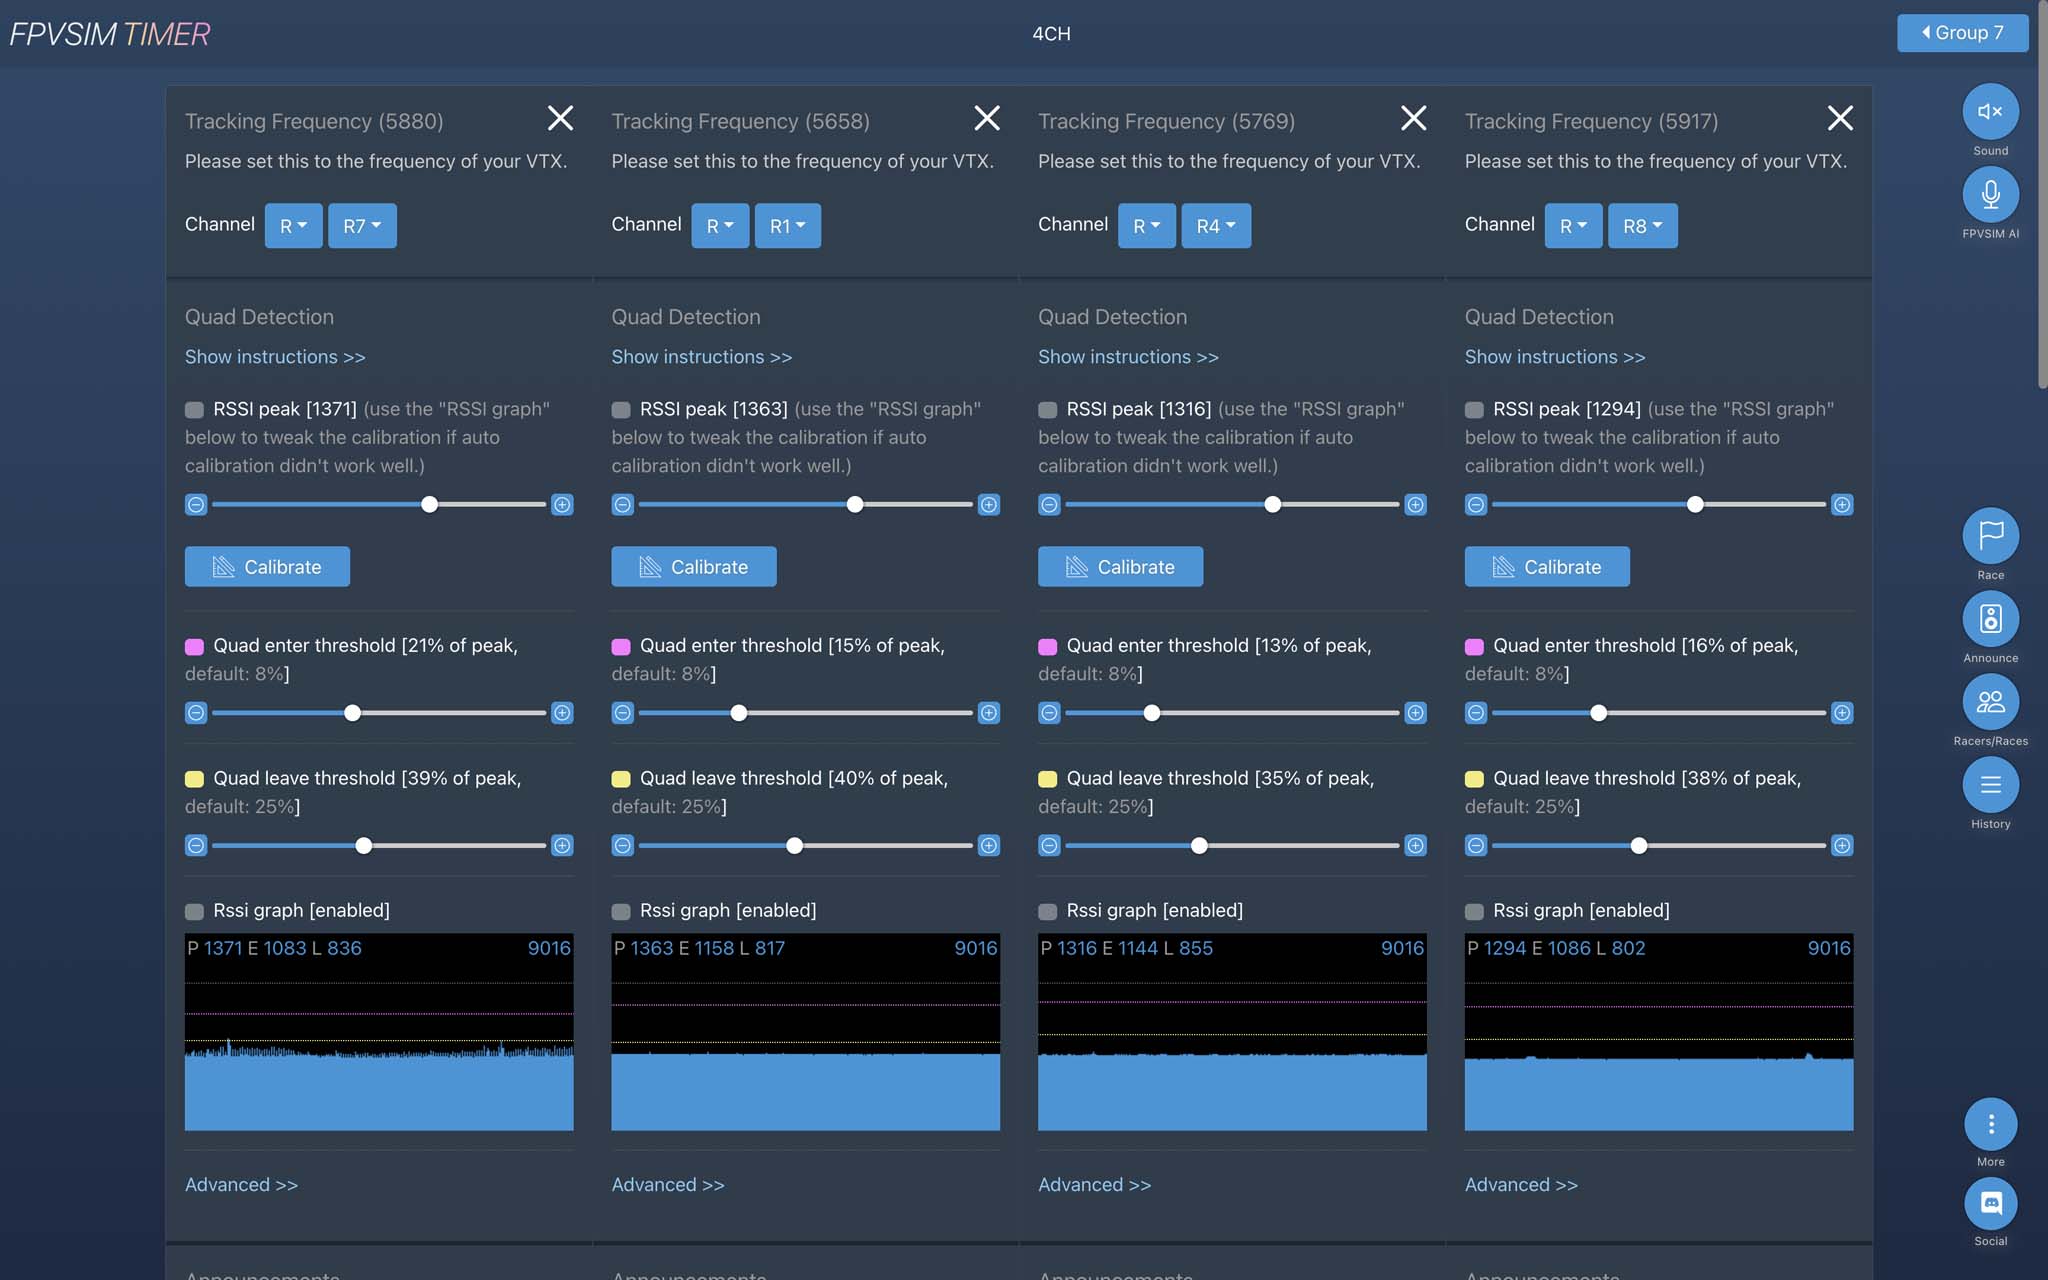Open the Race flag page
2048x1280 pixels.
tap(1990, 536)
